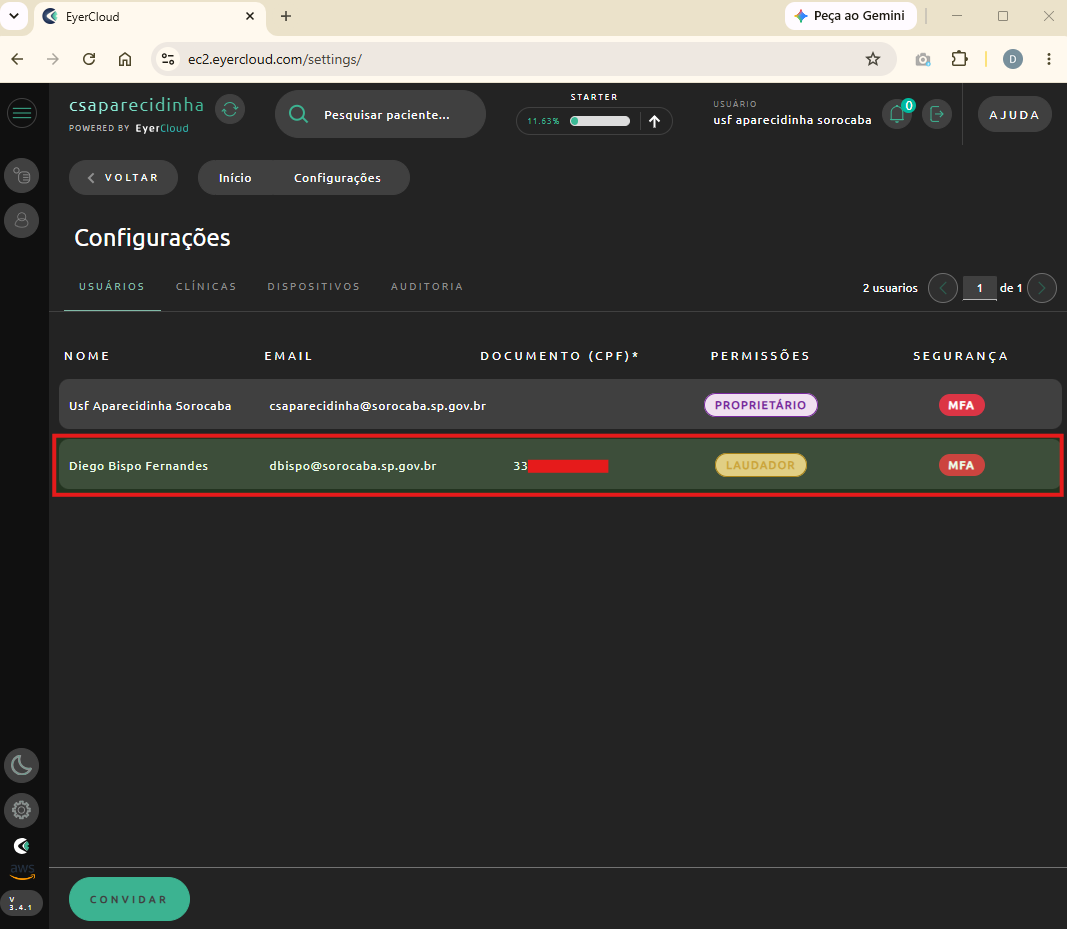Click the page number field
Screen dimensions: 1067x929
point(980,288)
